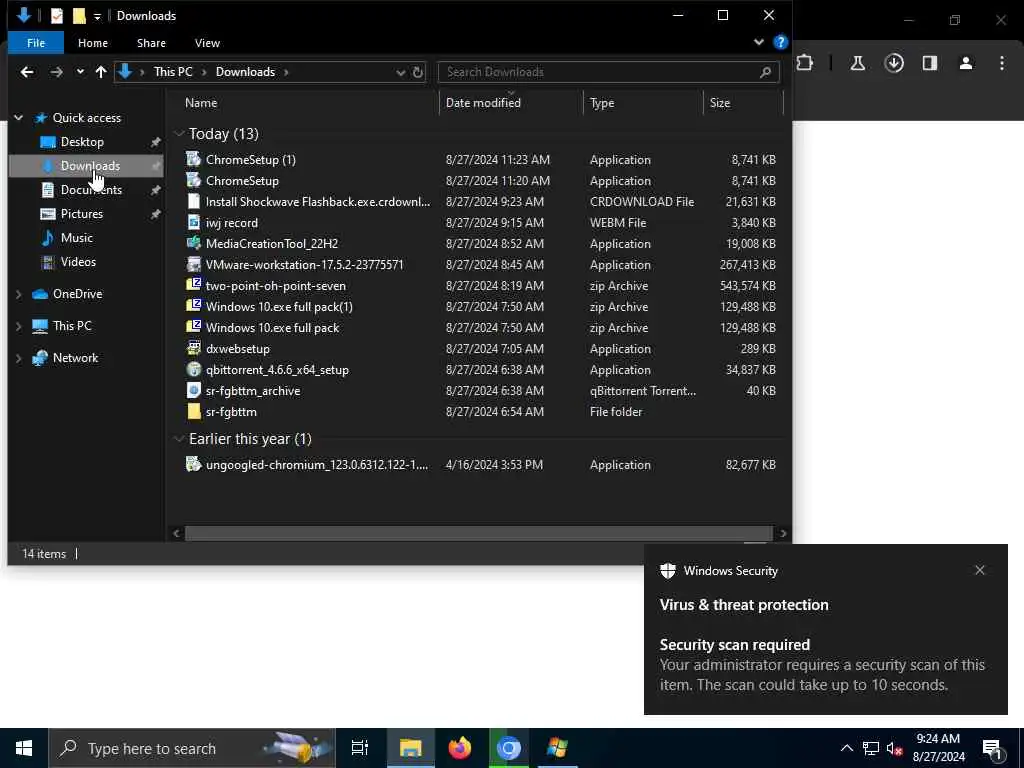Select the MediaCreationTool_22H2 file icon

(x=193, y=243)
